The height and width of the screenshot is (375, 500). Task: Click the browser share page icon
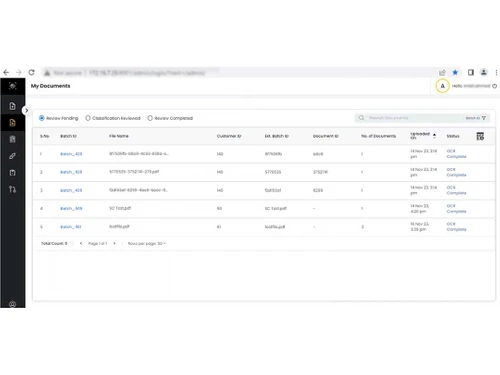pos(442,72)
